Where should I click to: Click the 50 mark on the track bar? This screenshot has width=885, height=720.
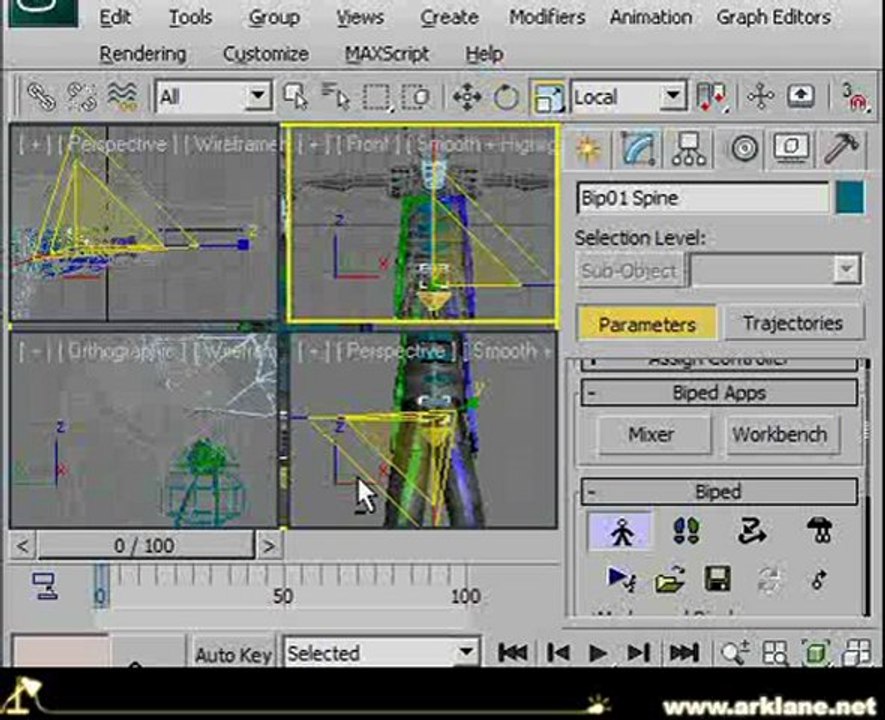(x=283, y=596)
